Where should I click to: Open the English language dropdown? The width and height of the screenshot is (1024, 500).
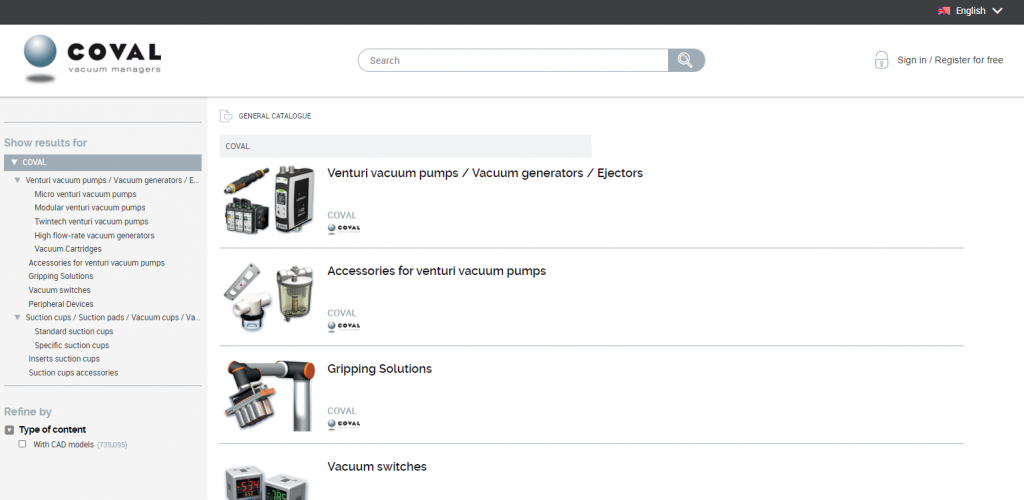(x=996, y=11)
